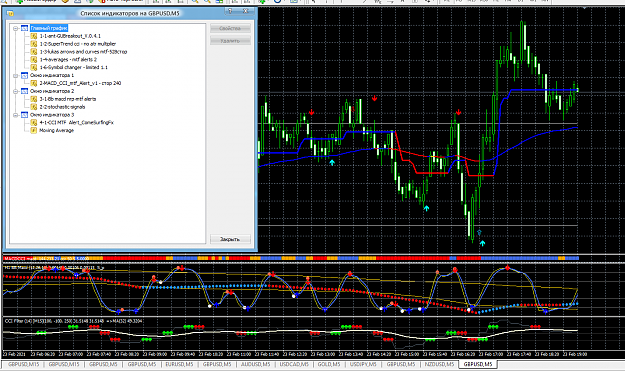The image size is (625, 371).
Task: Click the help question-mark button in dialog title
Action: (x=230, y=11)
